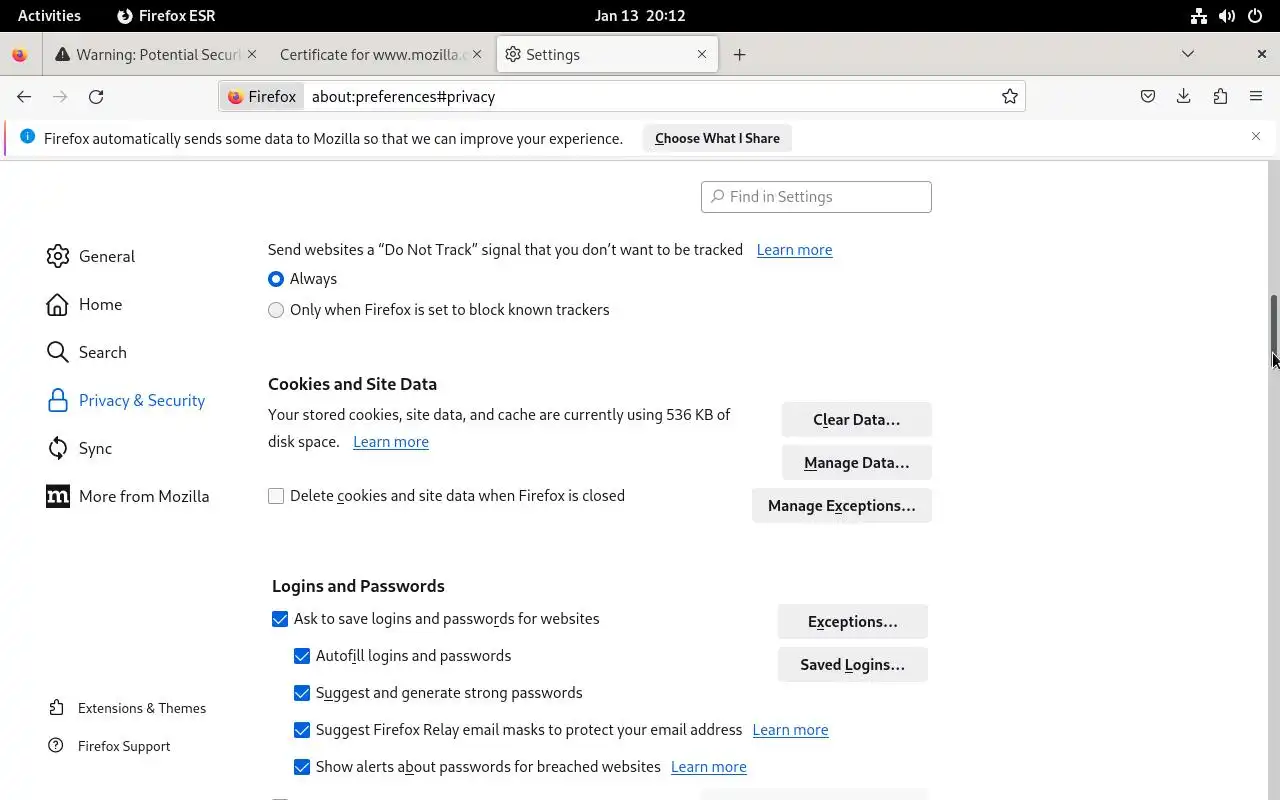Open a new tab with plus icon
1280x800 pixels.
tap(739, 55)
